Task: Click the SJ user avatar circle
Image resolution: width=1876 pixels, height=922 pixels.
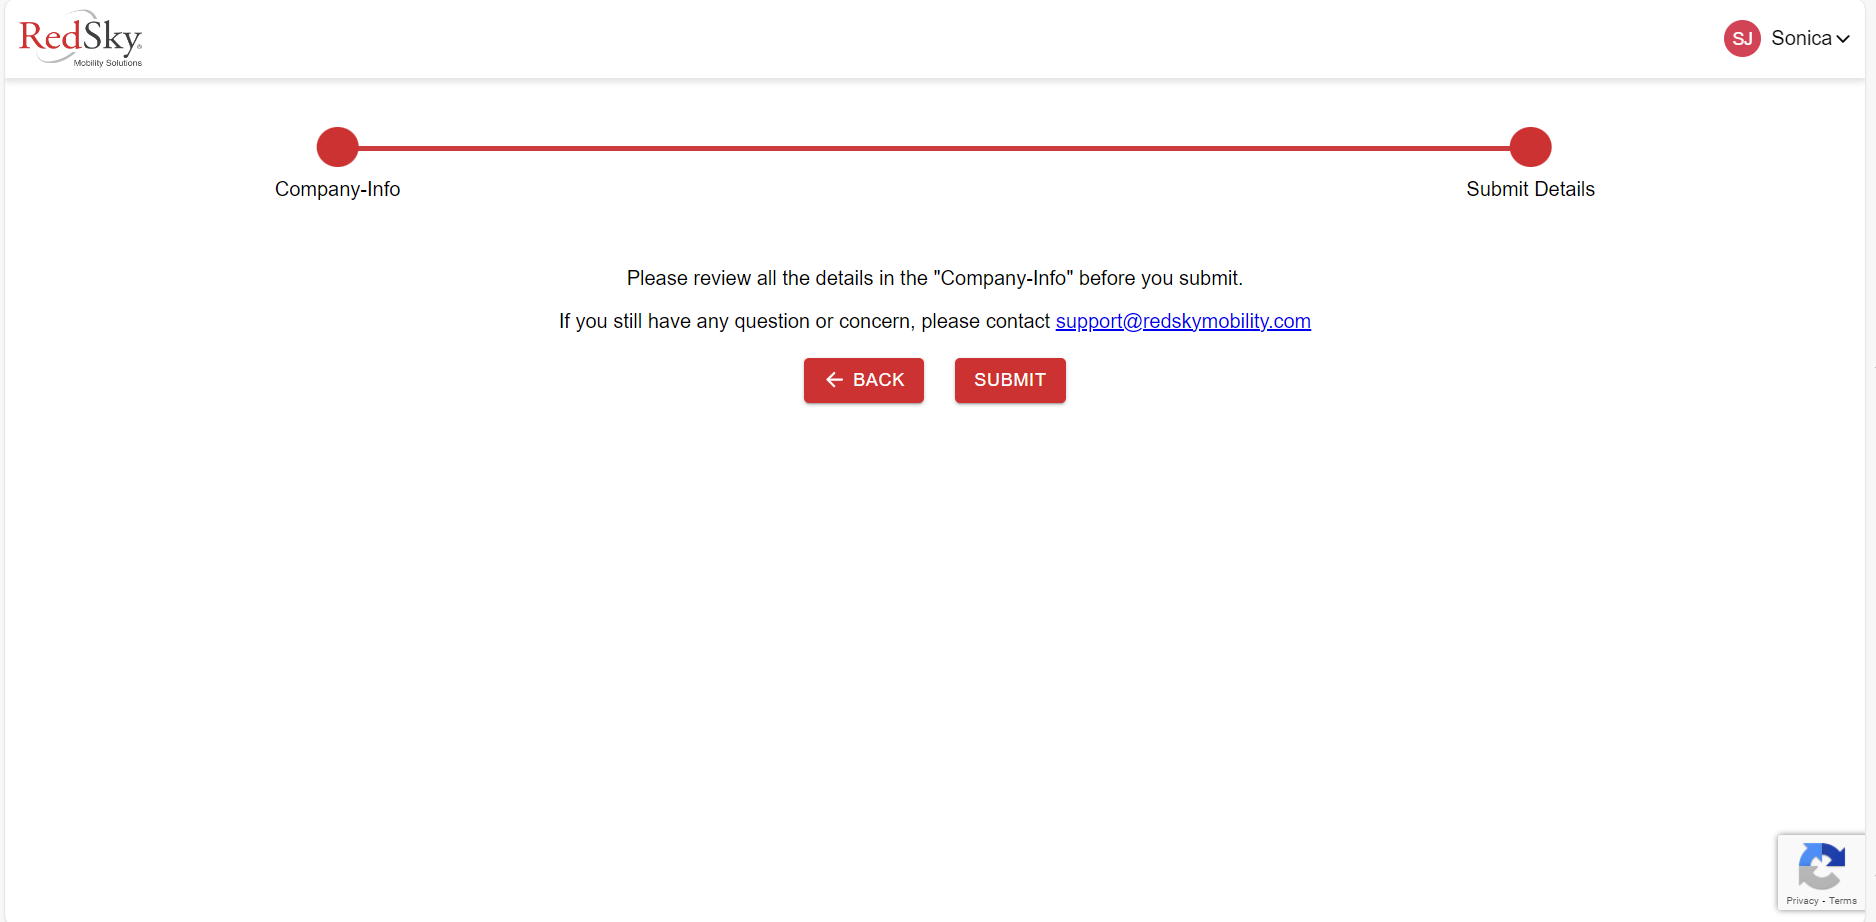Action: click(x=1742, y=39)
